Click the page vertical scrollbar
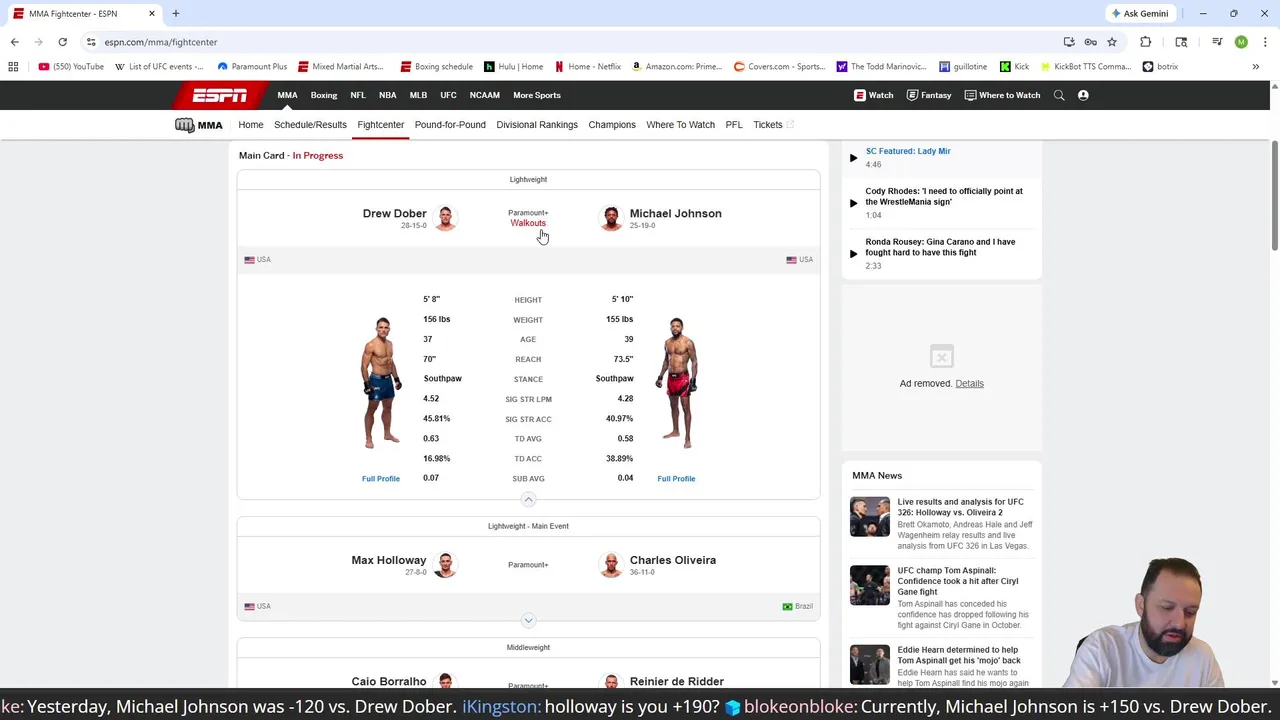The image size is (1280, 720). (1274, 195)
